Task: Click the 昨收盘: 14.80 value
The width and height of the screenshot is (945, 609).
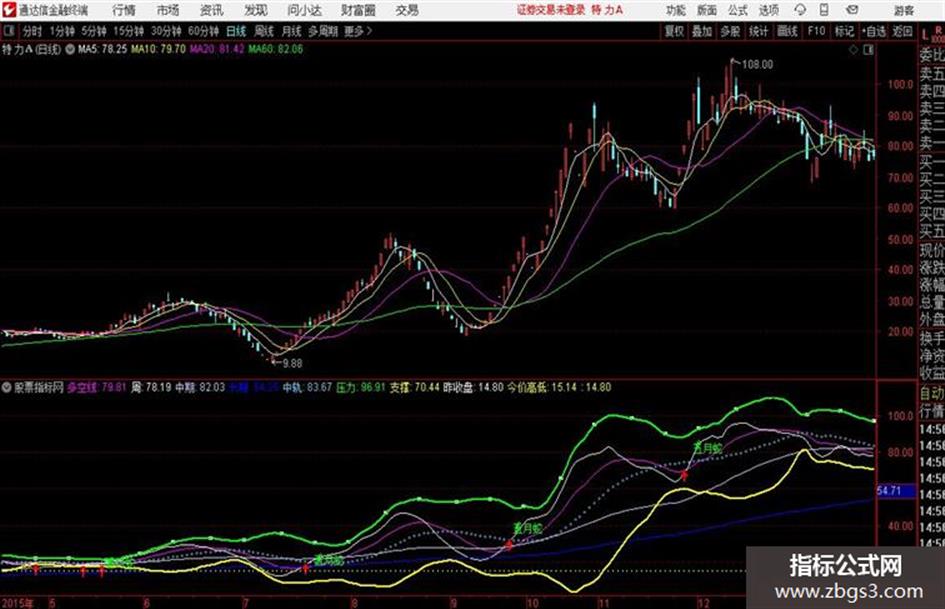Action: pos(473,388)
